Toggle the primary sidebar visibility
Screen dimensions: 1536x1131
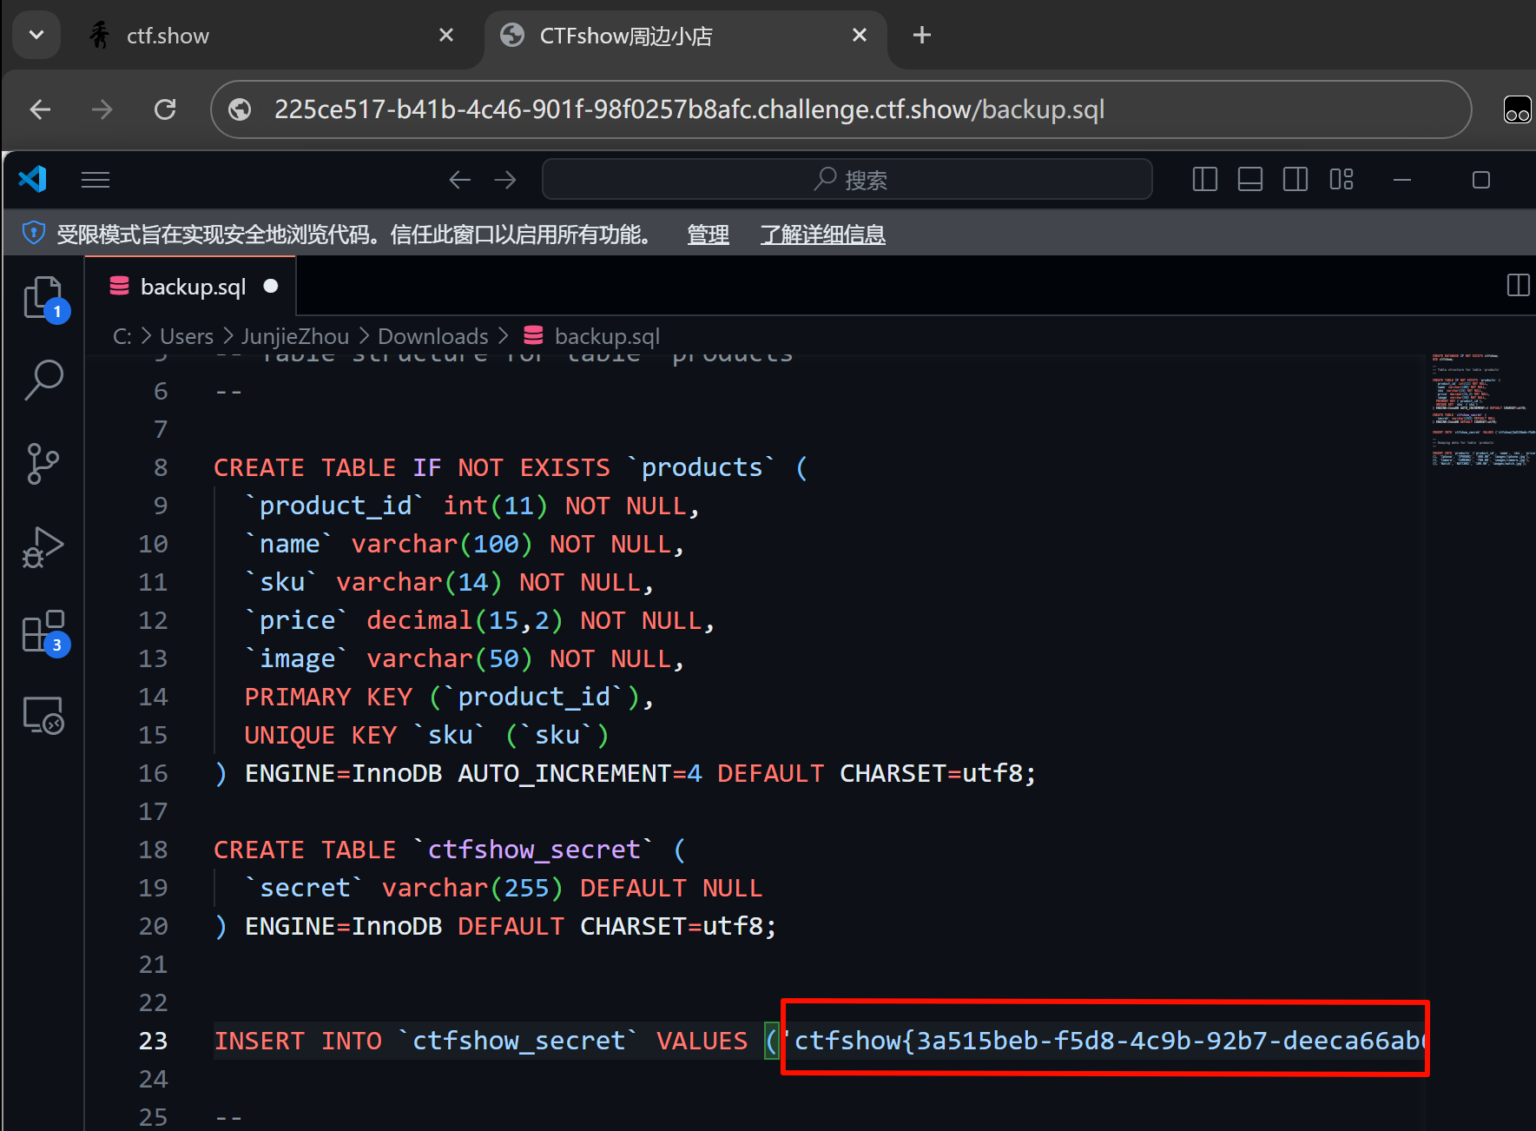1204,179
